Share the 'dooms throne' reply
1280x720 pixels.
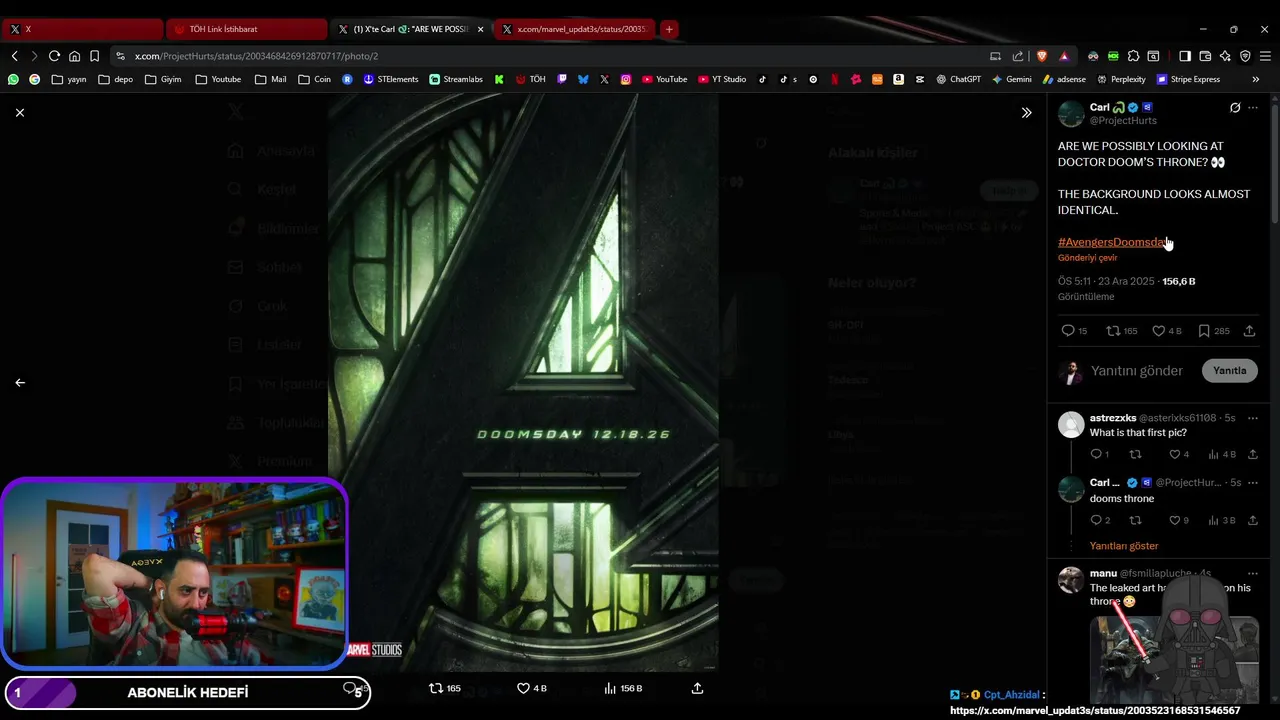(x=1253, y=520)
